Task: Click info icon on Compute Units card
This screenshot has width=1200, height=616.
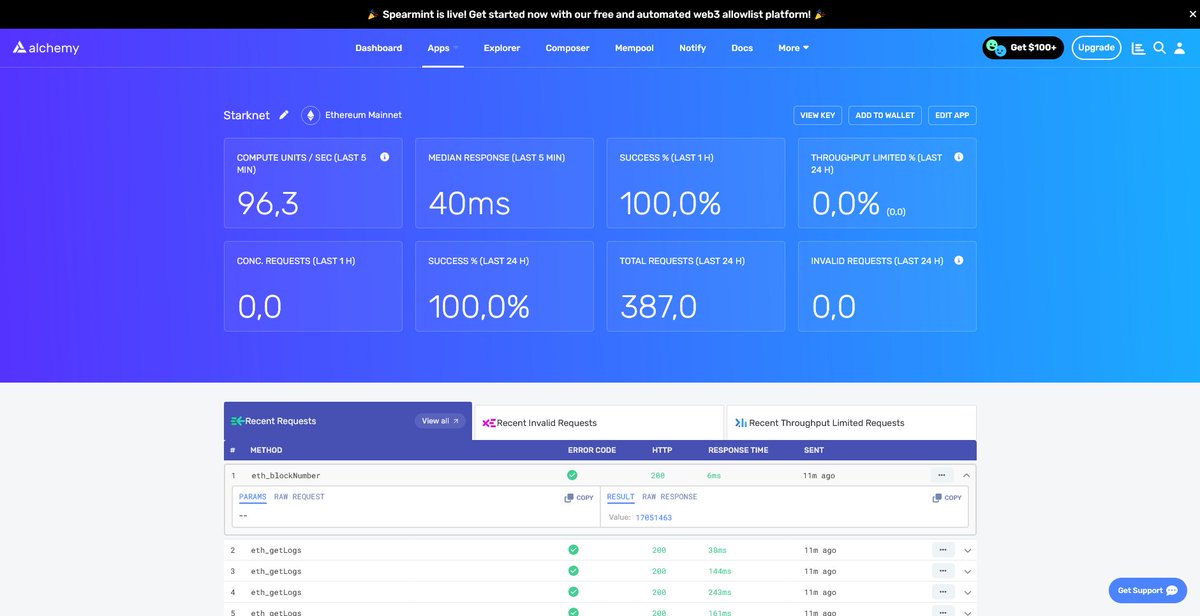Action: (385, 157)
